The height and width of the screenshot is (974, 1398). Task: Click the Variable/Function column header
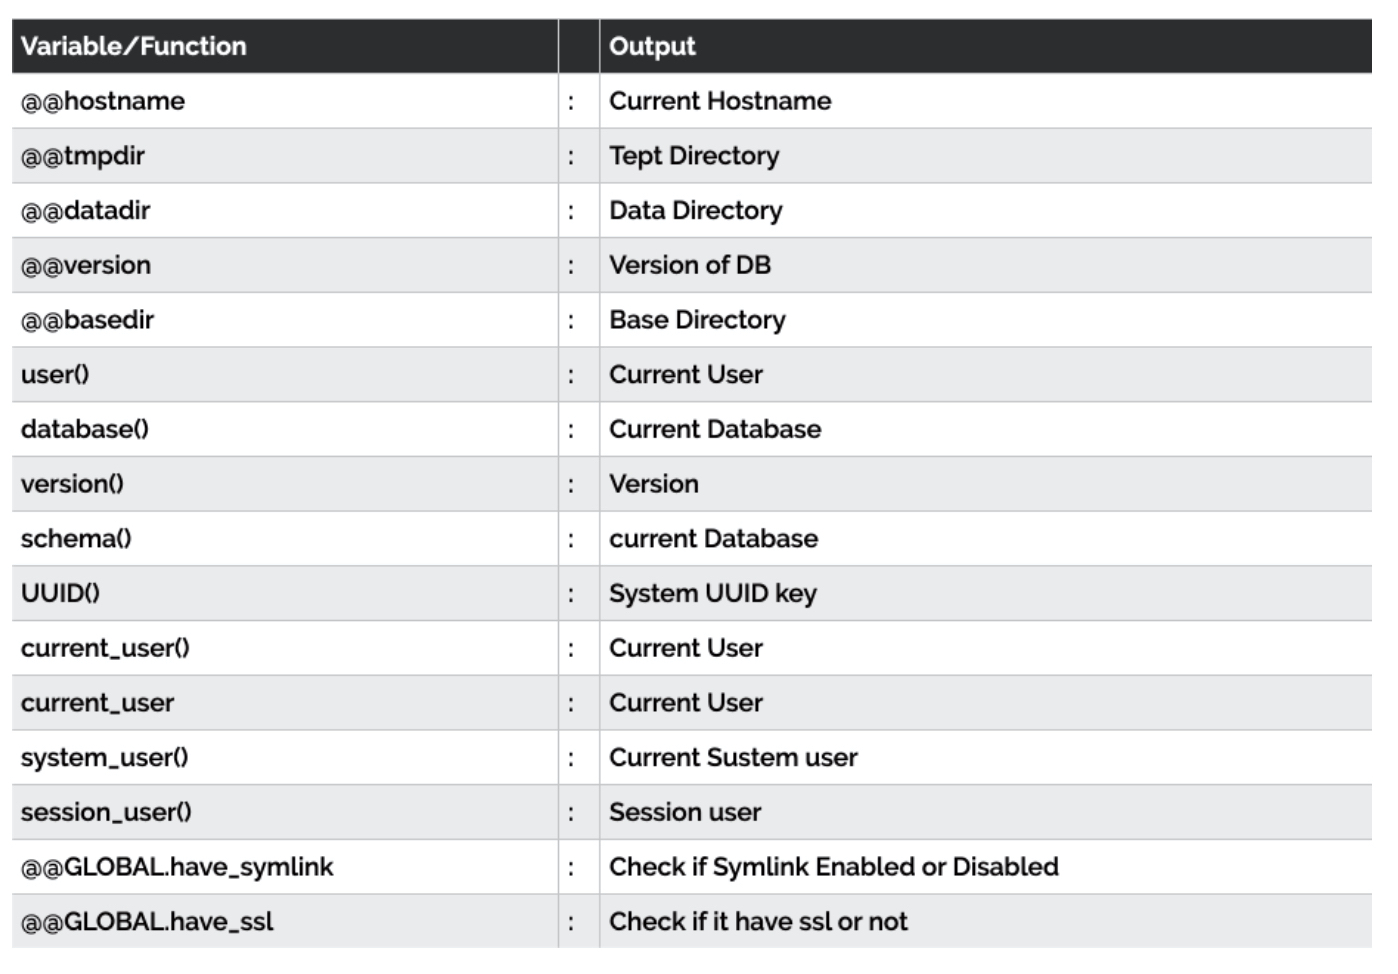click(285, 46)
